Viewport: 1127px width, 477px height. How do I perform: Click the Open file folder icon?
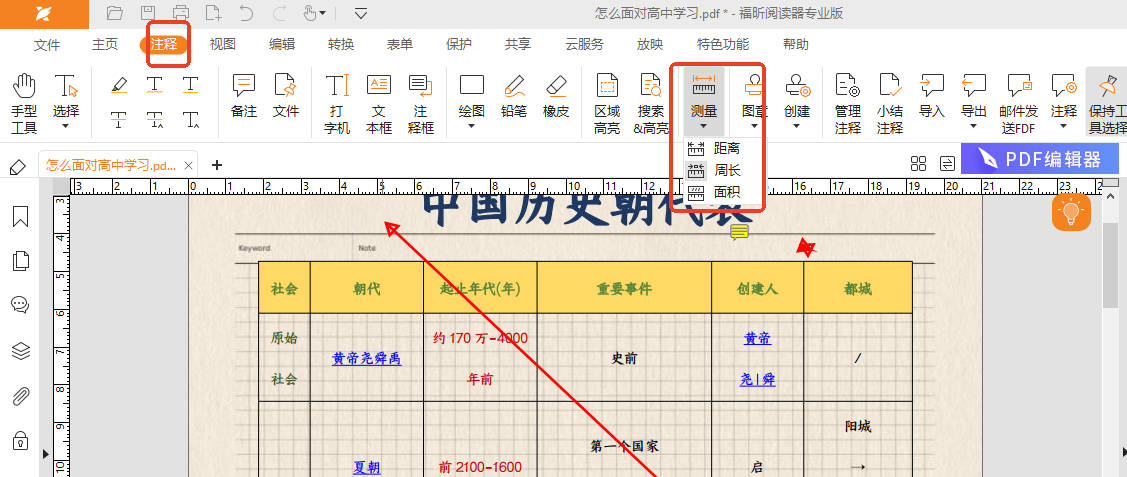tap(114, 13)
